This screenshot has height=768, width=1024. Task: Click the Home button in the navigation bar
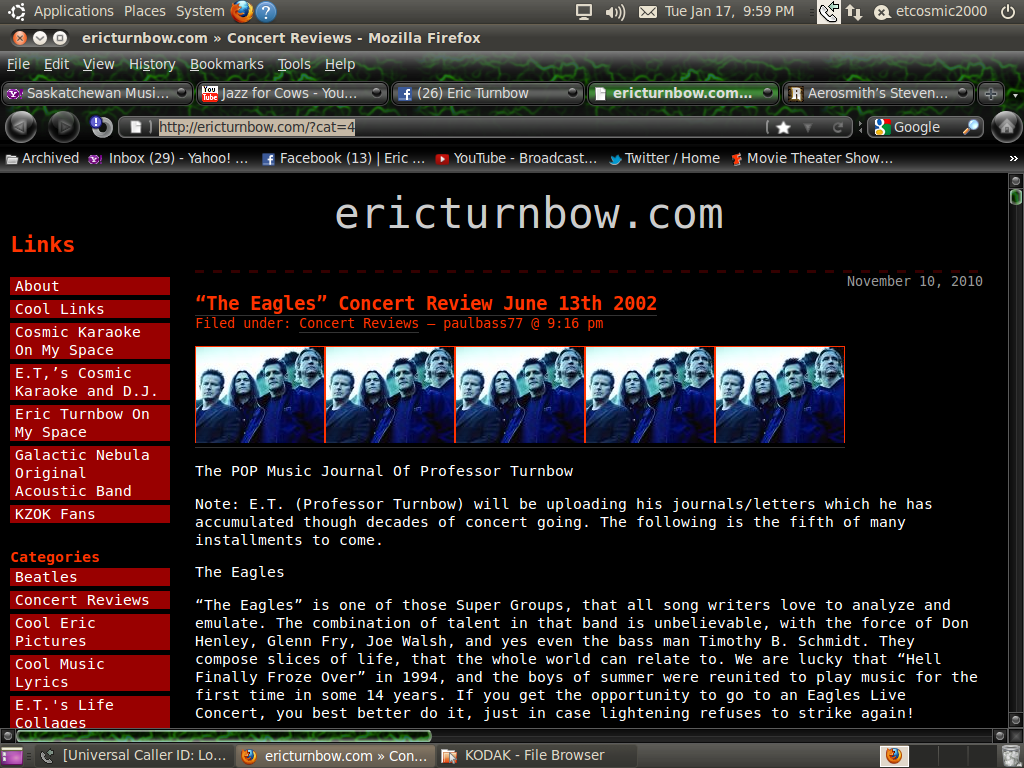(x=1006, y=127)
